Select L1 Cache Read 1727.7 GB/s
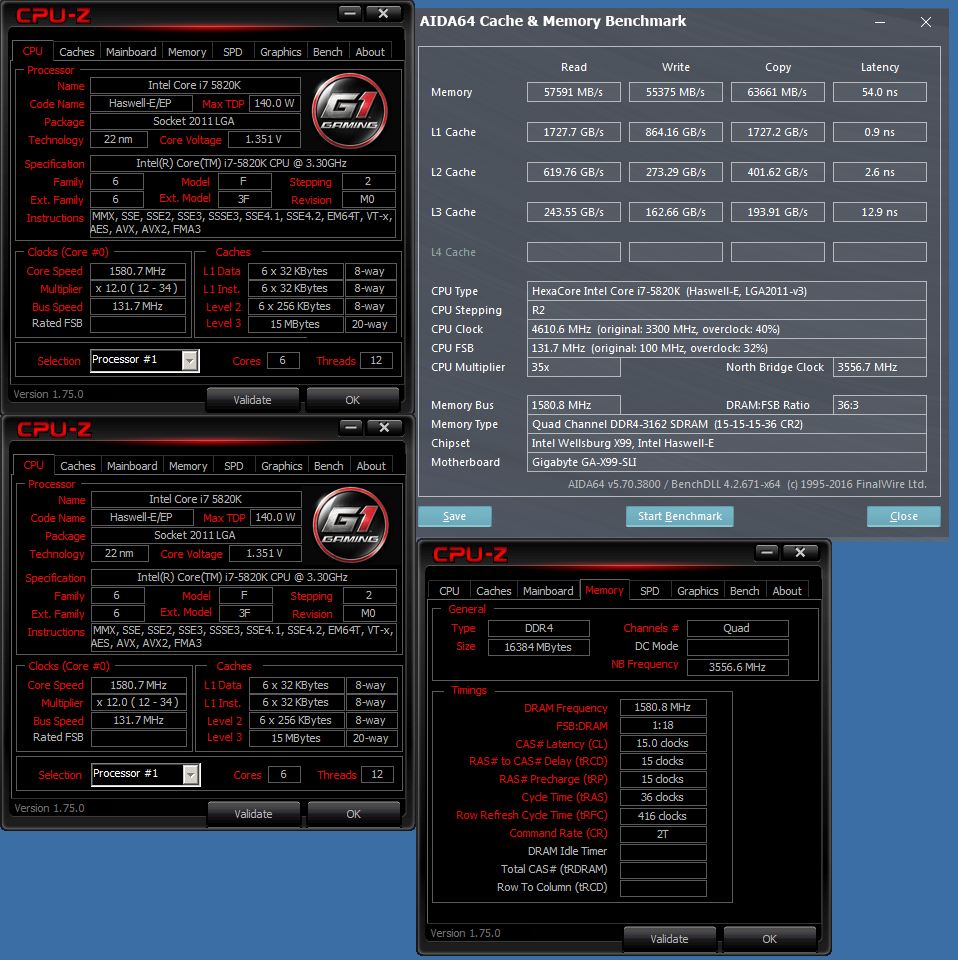The height and width of the screenshot is (960, 958). point(574,132)
